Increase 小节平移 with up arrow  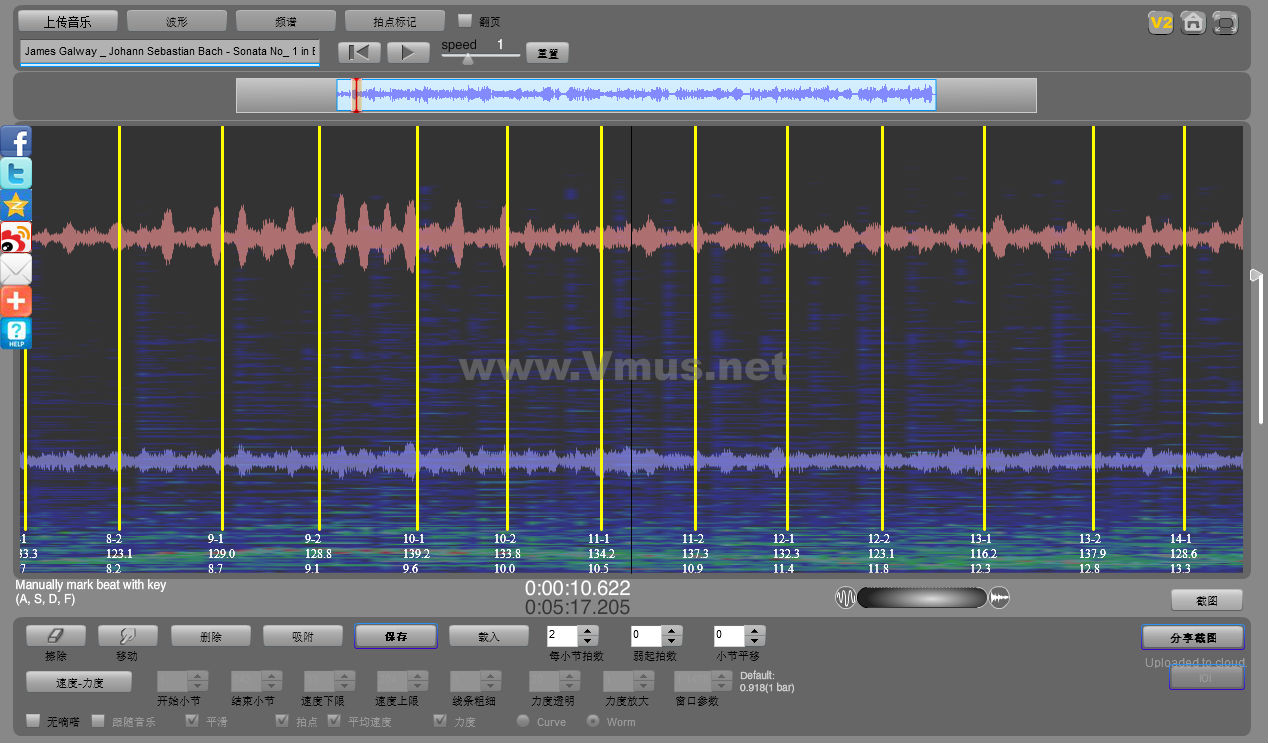tap(755, 631)
